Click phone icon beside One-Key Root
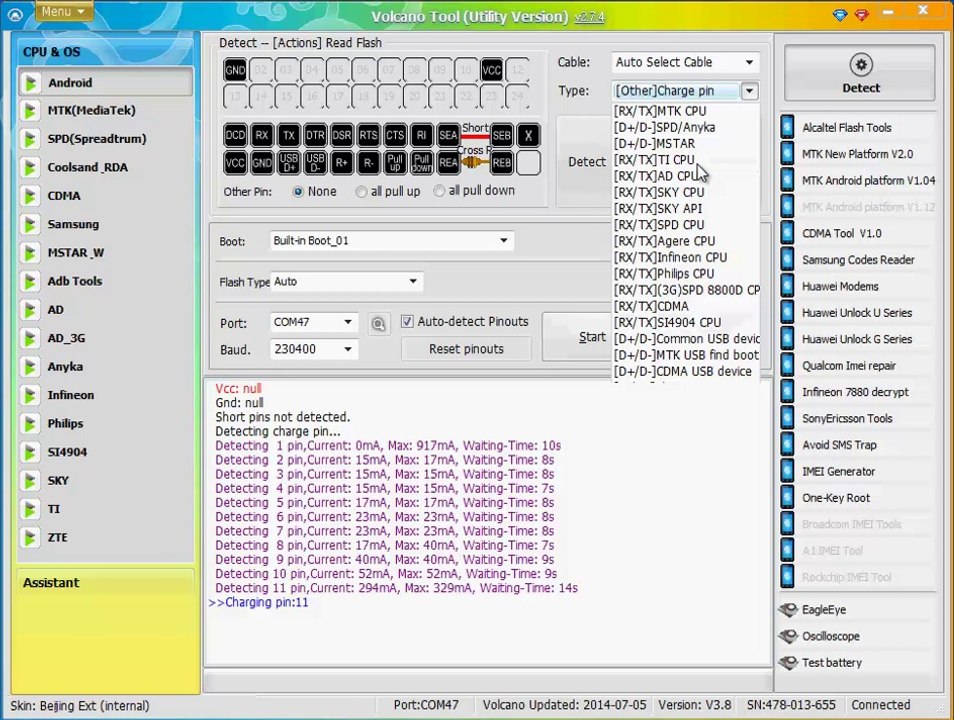Screen dimensions: 954x720 tap(787, 498)
